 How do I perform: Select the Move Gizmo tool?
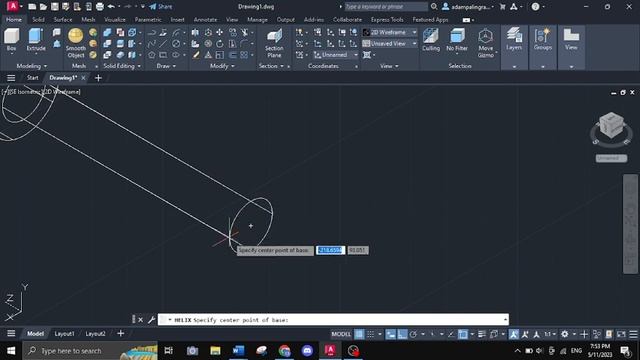pos(485,43)
